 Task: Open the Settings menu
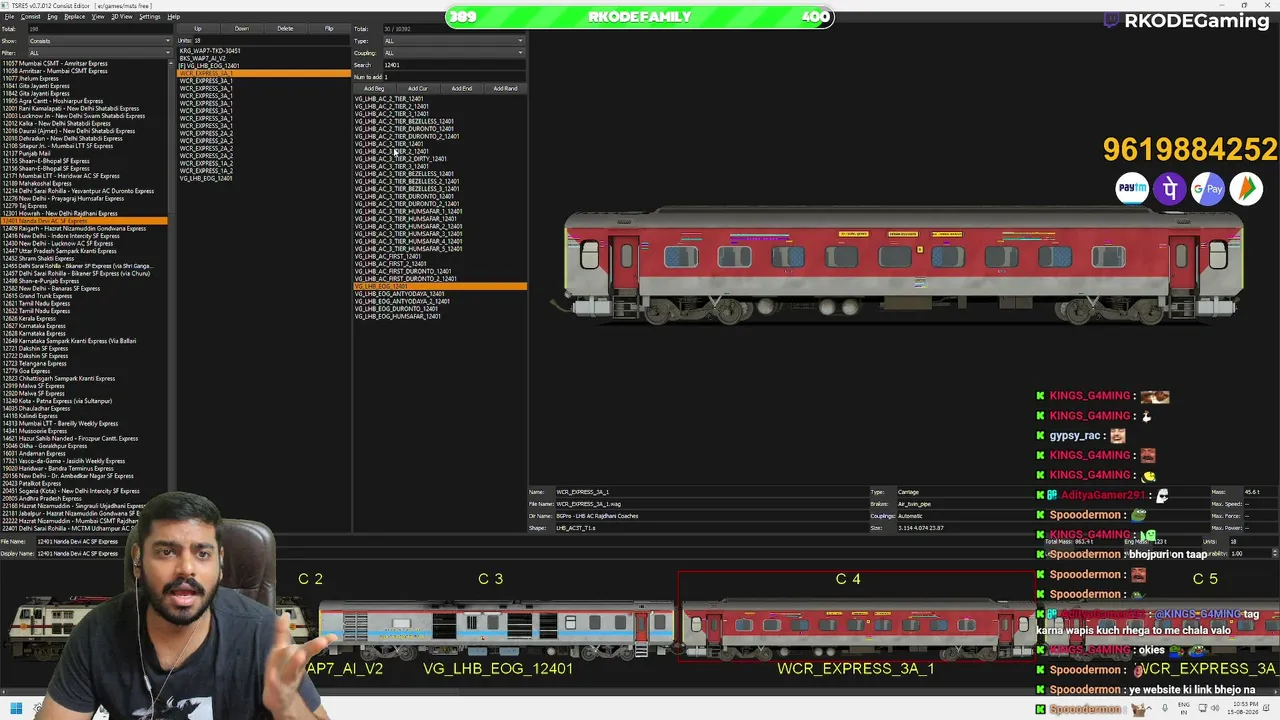[150, 17]
